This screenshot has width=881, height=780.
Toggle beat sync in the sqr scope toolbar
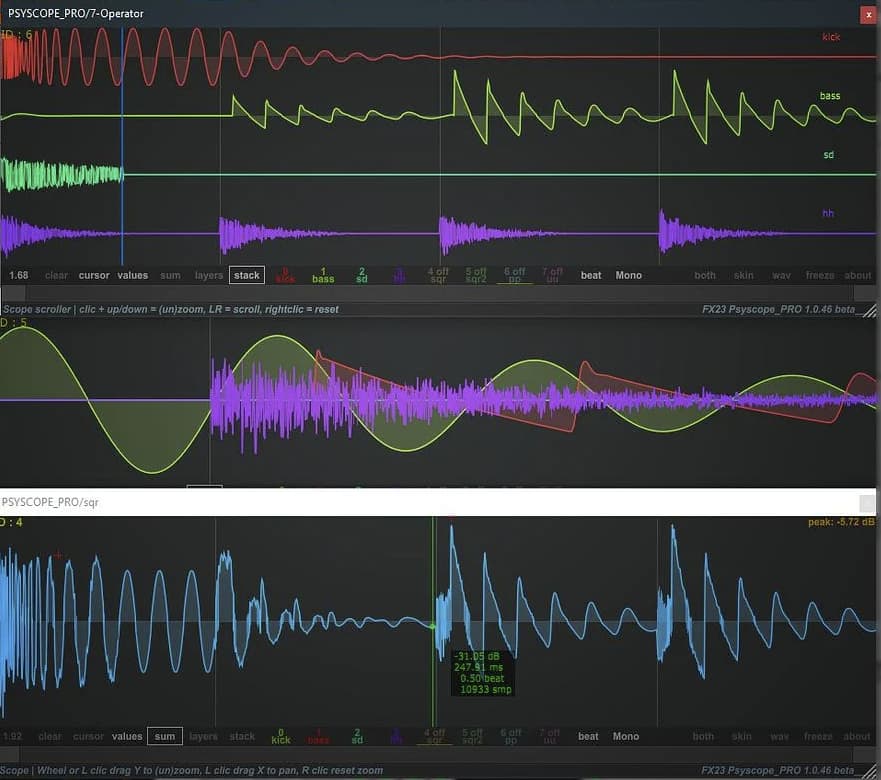pyautogui.click(x=588, y=737)
